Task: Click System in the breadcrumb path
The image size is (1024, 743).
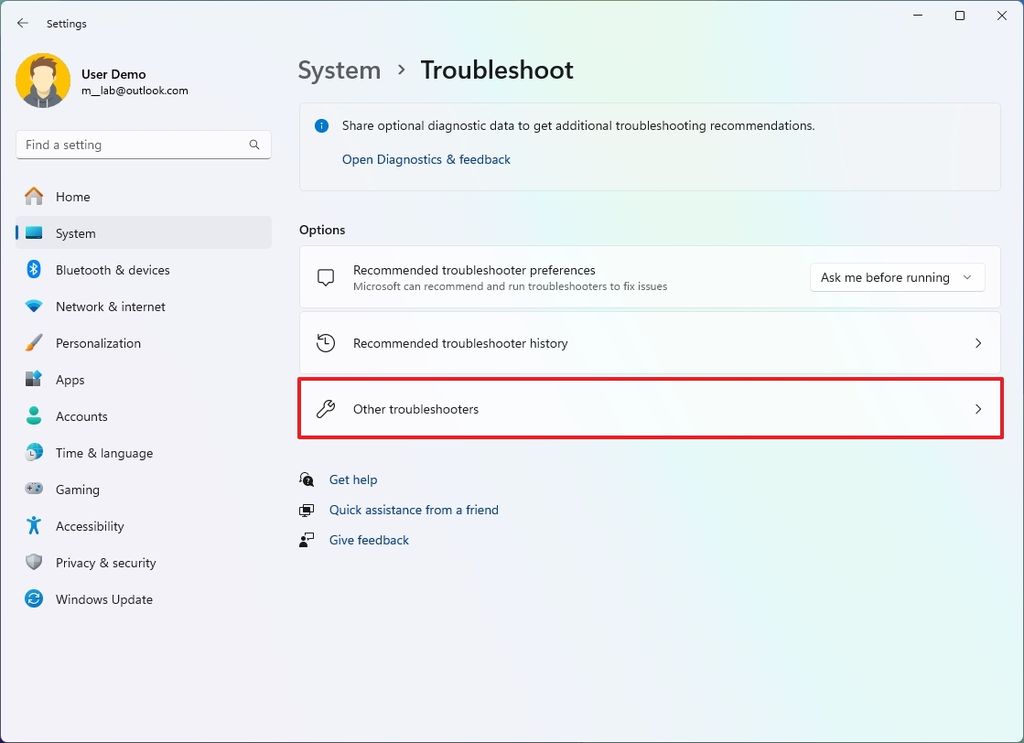Action: (339, 70)
